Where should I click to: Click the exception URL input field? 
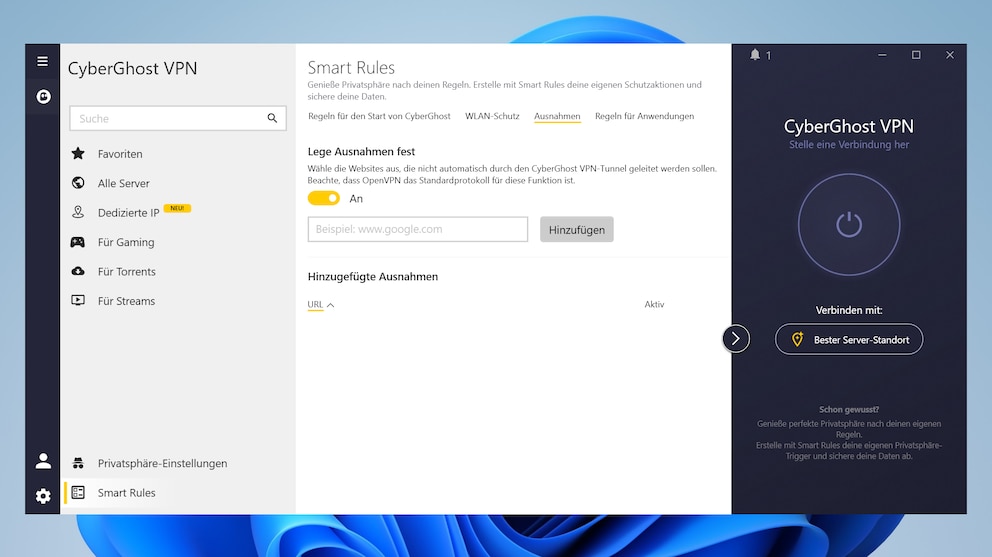(x=418, y=229)
